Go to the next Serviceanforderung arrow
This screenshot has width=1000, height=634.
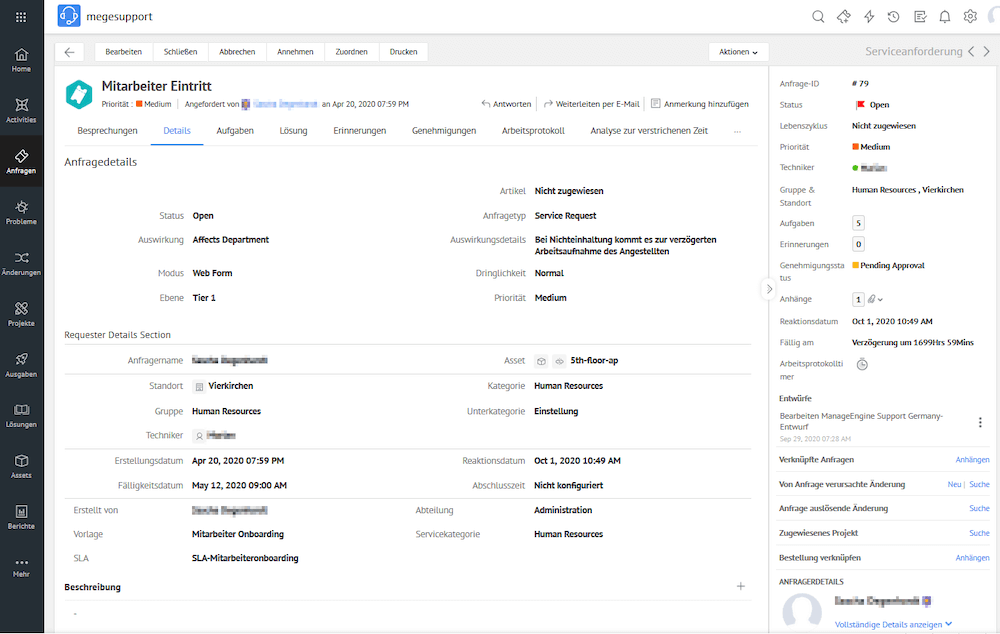point(987,52)
